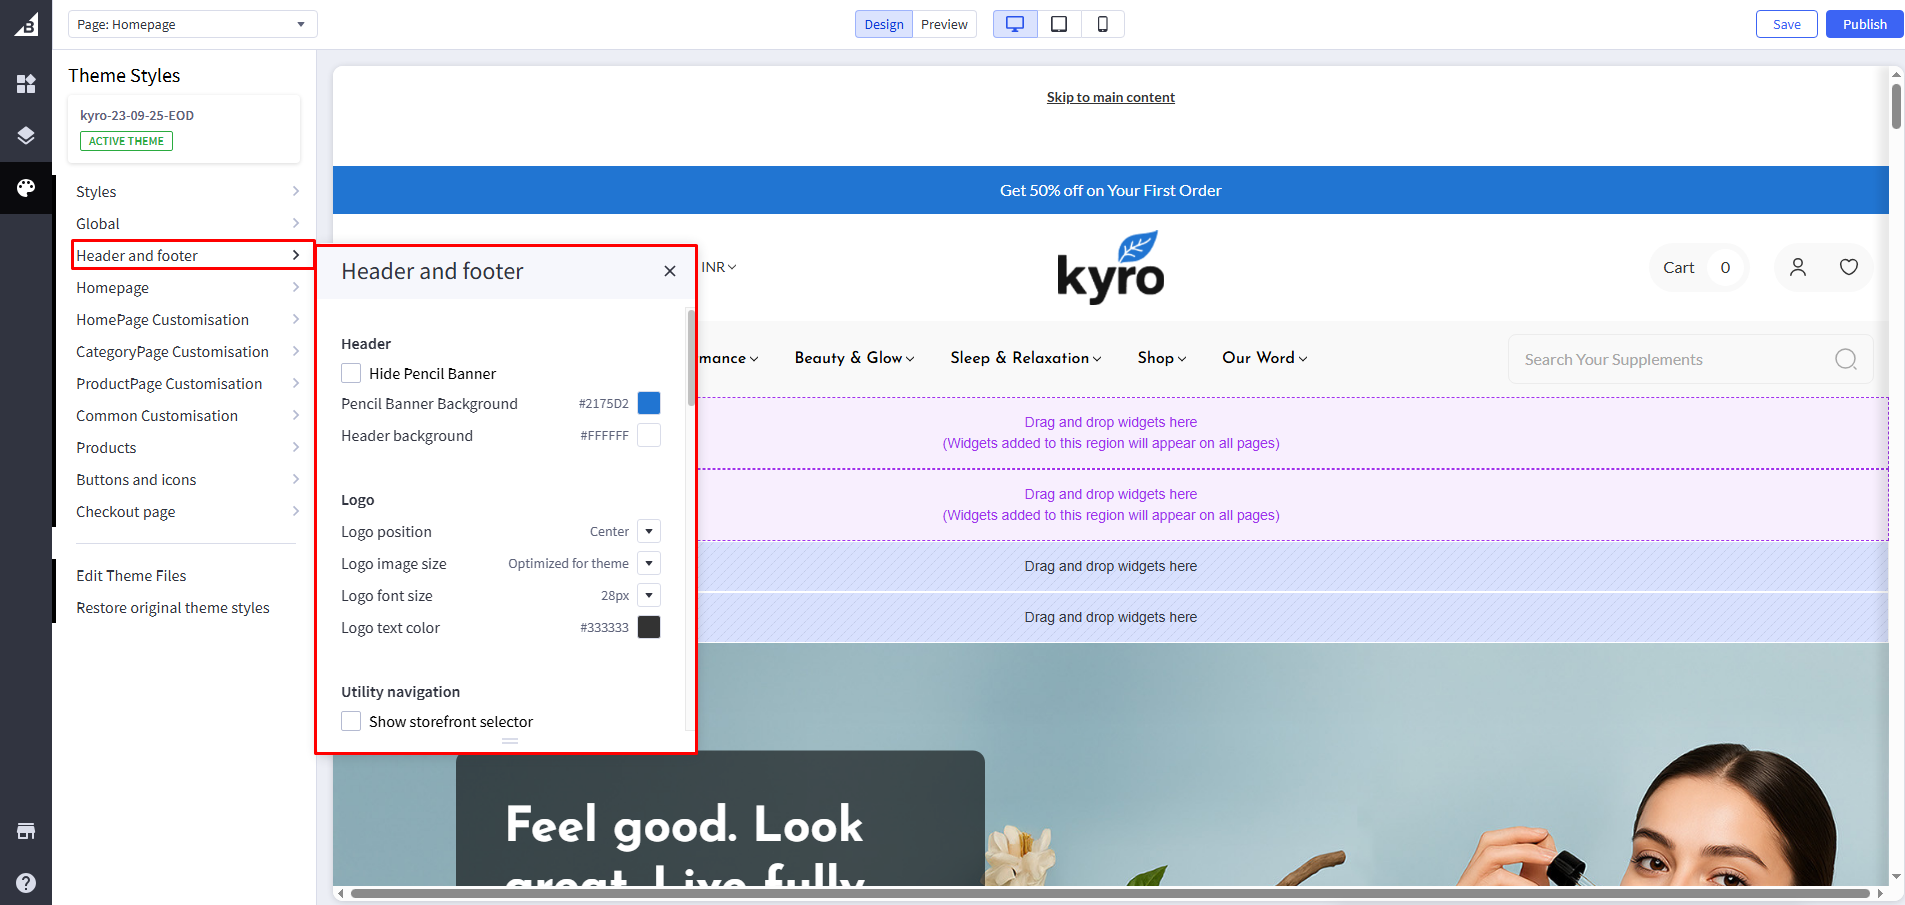Switch to desktop view icon
Image resolution: width=1905 pixels, height=905 pixels.
click(1015, 24)
